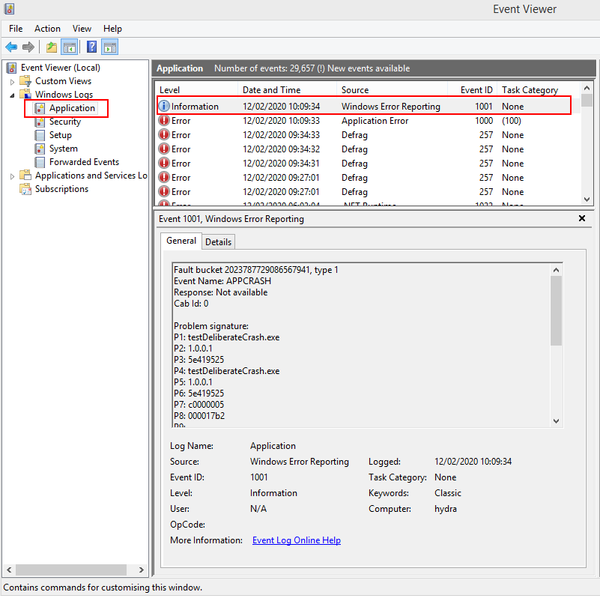Viewport: 600px width, 596px height.
Task: Select the Application Error event row
Action: click(x=374, y=121)
